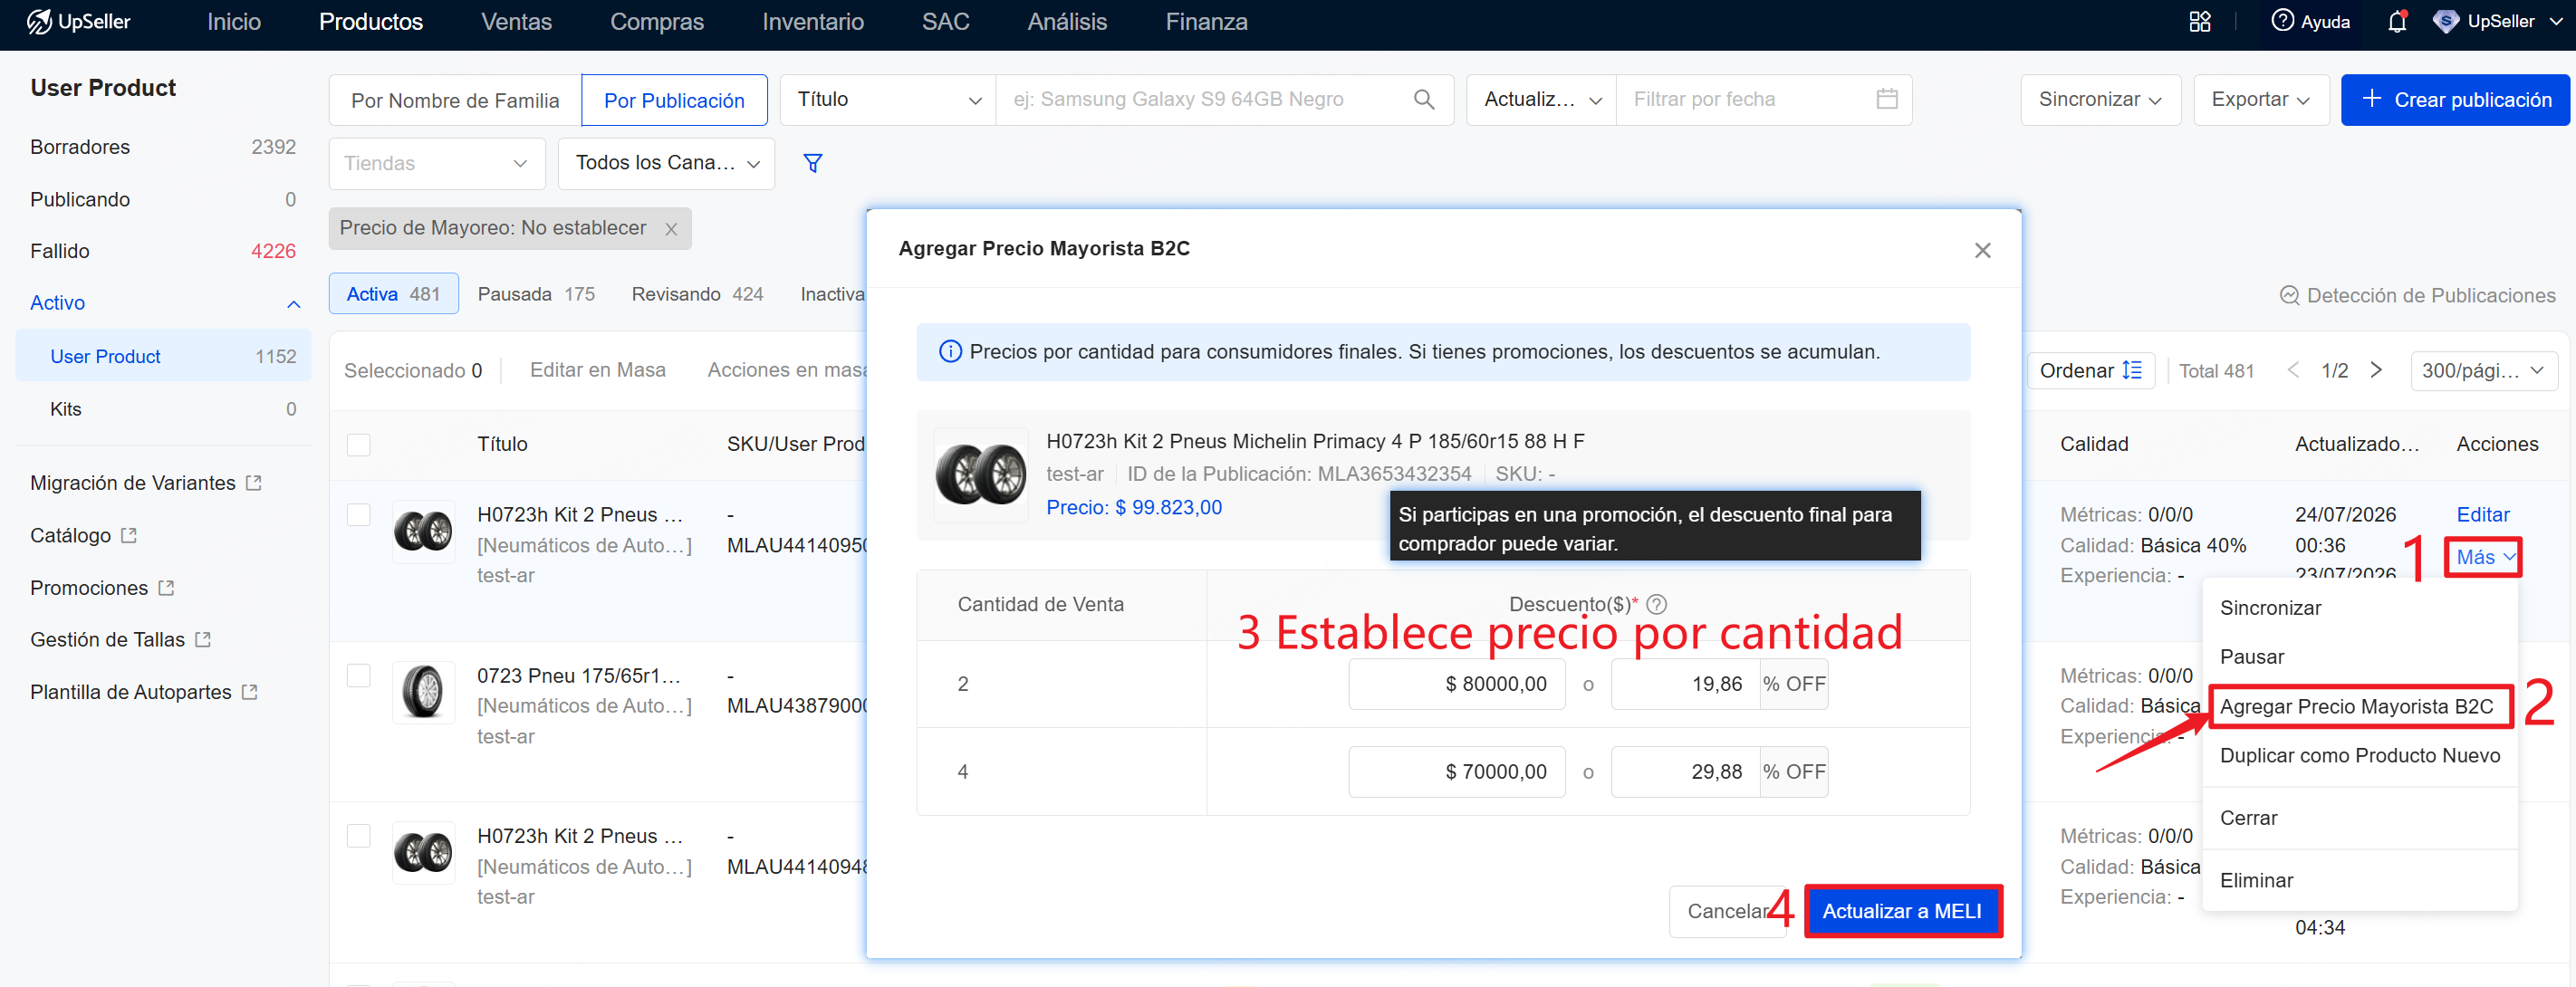Viewport: 2576px width, 987px height.
Task: Click tire thumbnail in the dialog
Action: [981, 475]
